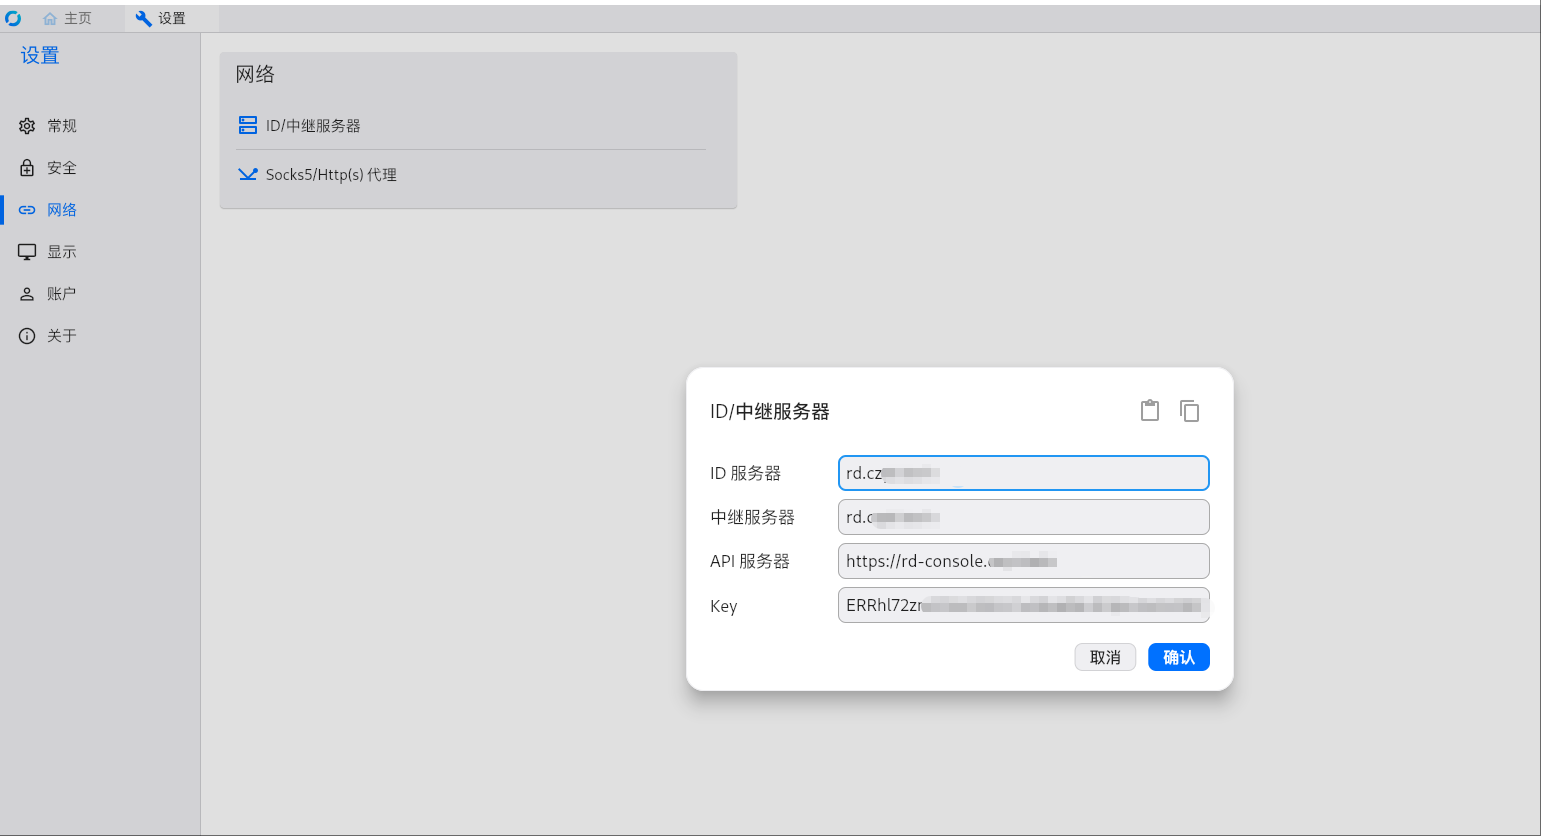
Task: Open 账户 account settings in the sidebar
Action: (x=100, y=294)
